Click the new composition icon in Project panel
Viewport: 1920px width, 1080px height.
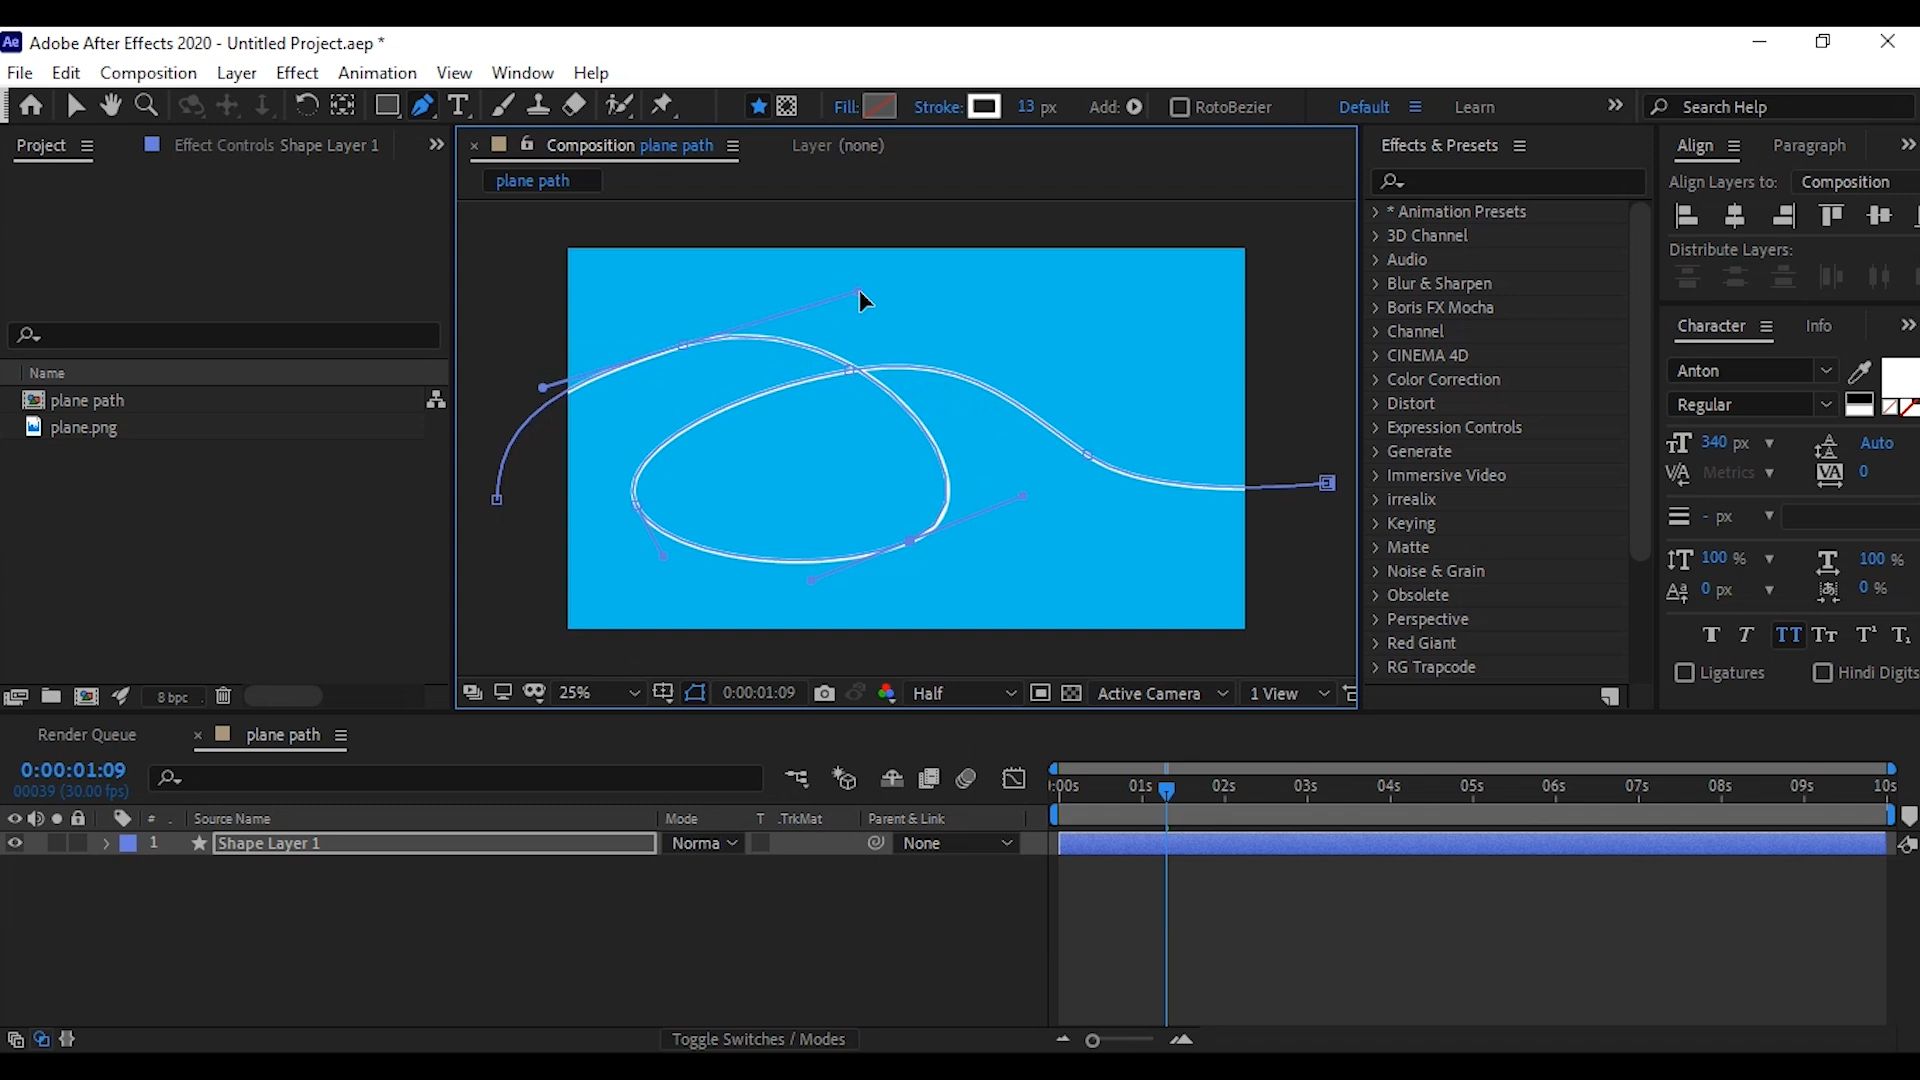[x=87, y=696]
